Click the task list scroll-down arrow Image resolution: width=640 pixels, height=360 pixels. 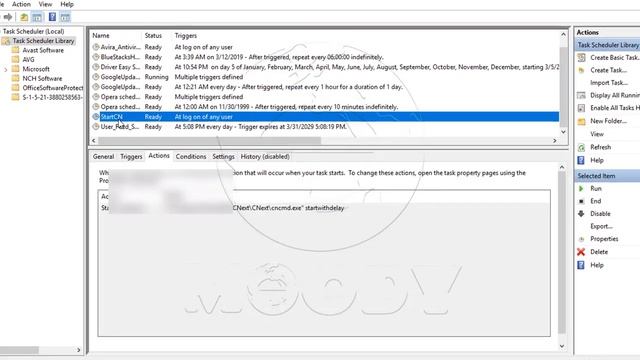tap(563, 132)
